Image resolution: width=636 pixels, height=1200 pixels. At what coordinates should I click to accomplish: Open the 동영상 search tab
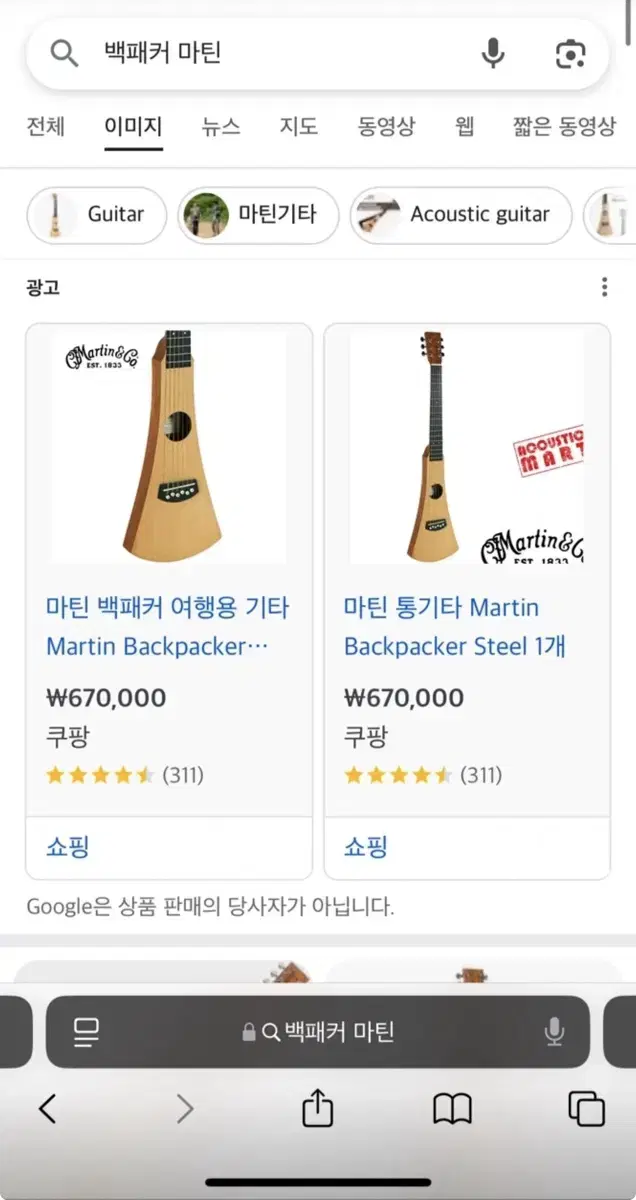(x=385, y=127)
